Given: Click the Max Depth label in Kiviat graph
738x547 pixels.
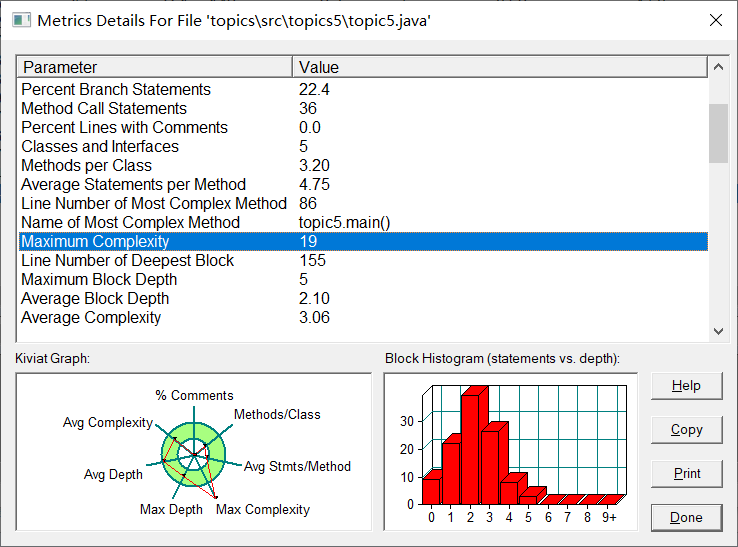Looking at the screenshot, I should pyautogui.click(x=171, y=509).
